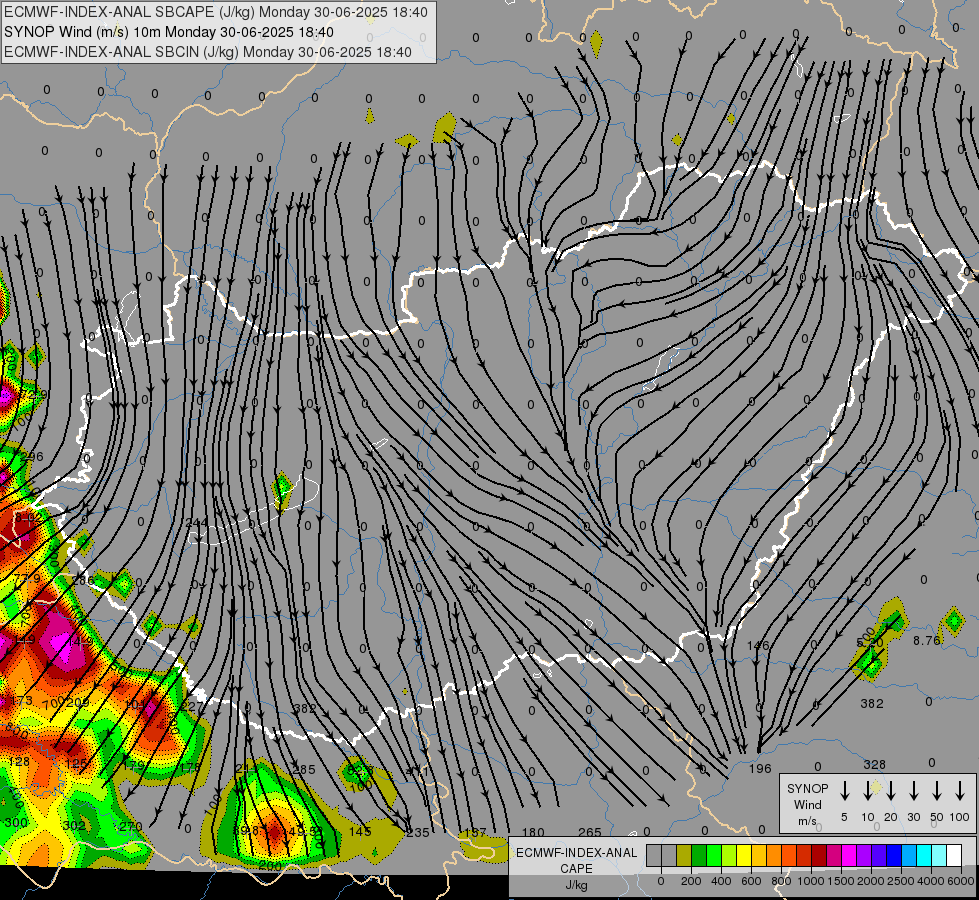The image size is (979, 900).
Task: Click the 2500 tick label on the CAPE scale
Action: [x=901, y=881]
